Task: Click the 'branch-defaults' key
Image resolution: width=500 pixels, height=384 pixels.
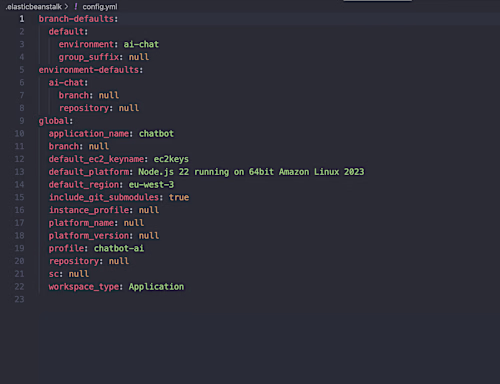Action: coord(76,19)
